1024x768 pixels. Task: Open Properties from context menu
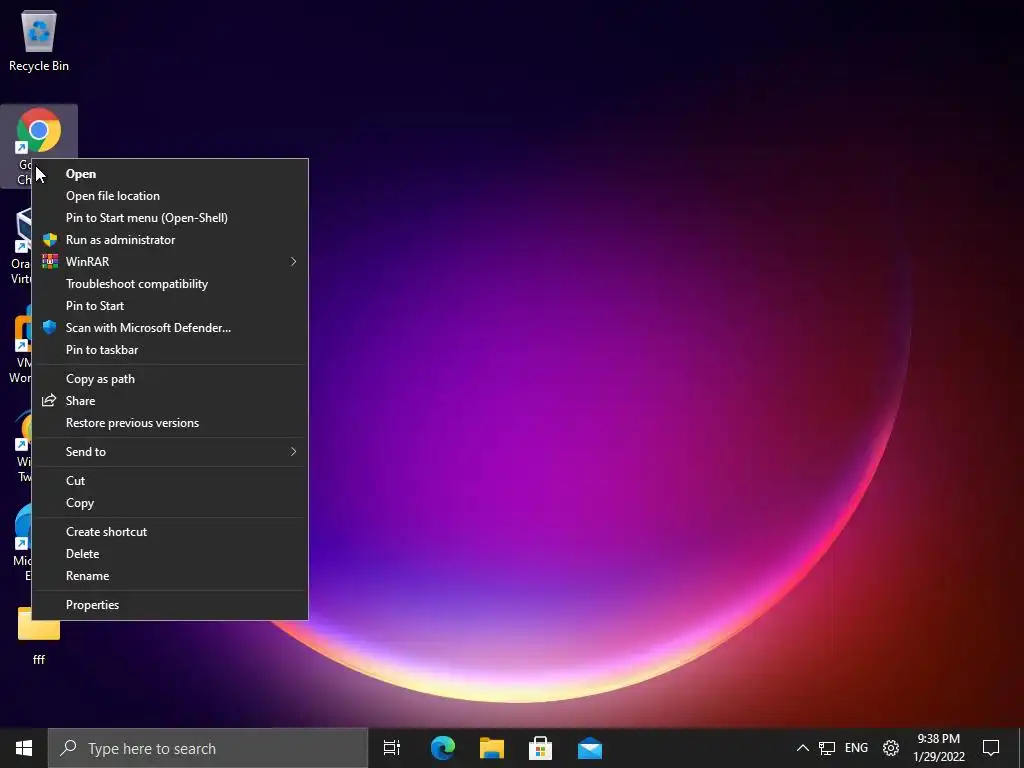(x=170, y=605)
